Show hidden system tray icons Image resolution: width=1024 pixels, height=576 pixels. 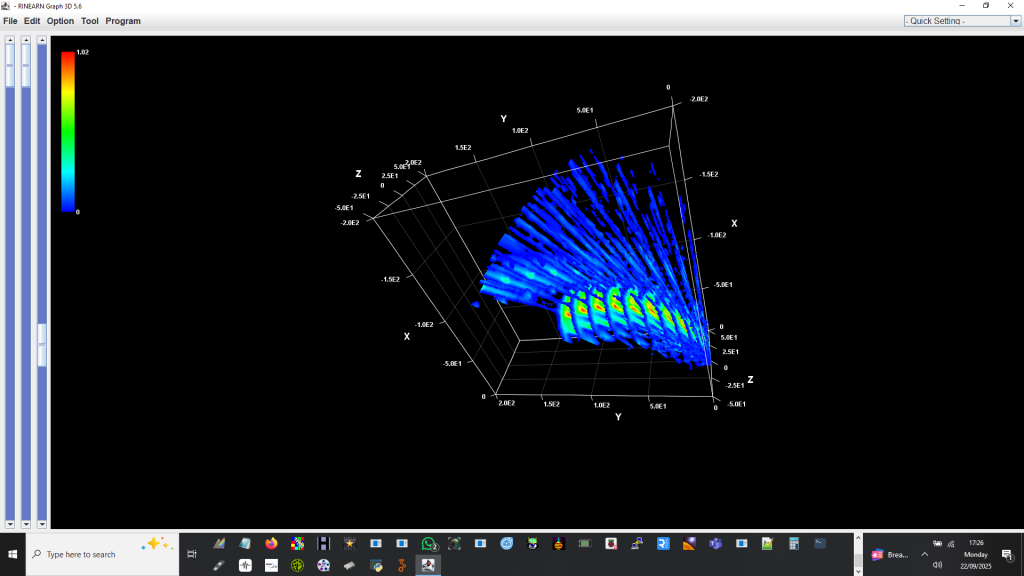924,554
